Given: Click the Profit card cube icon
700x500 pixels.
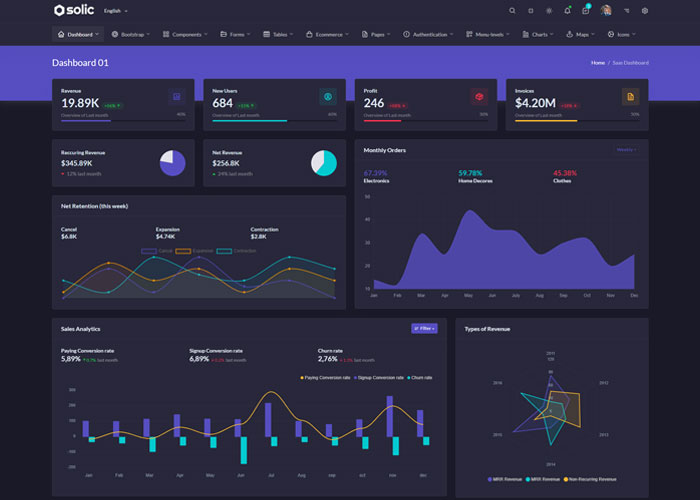Looking at the screenshot, I should tap(479, 97).
